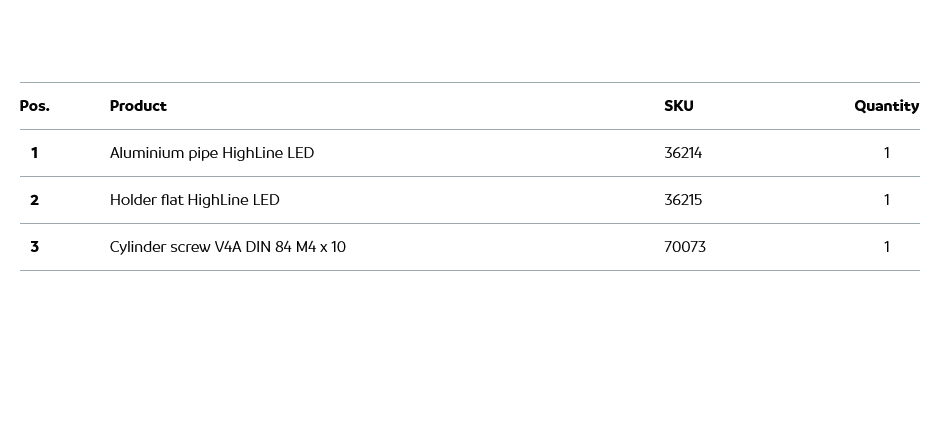
Task: Click the word "Aluminium" in the first row
Action: coord(147,153)
